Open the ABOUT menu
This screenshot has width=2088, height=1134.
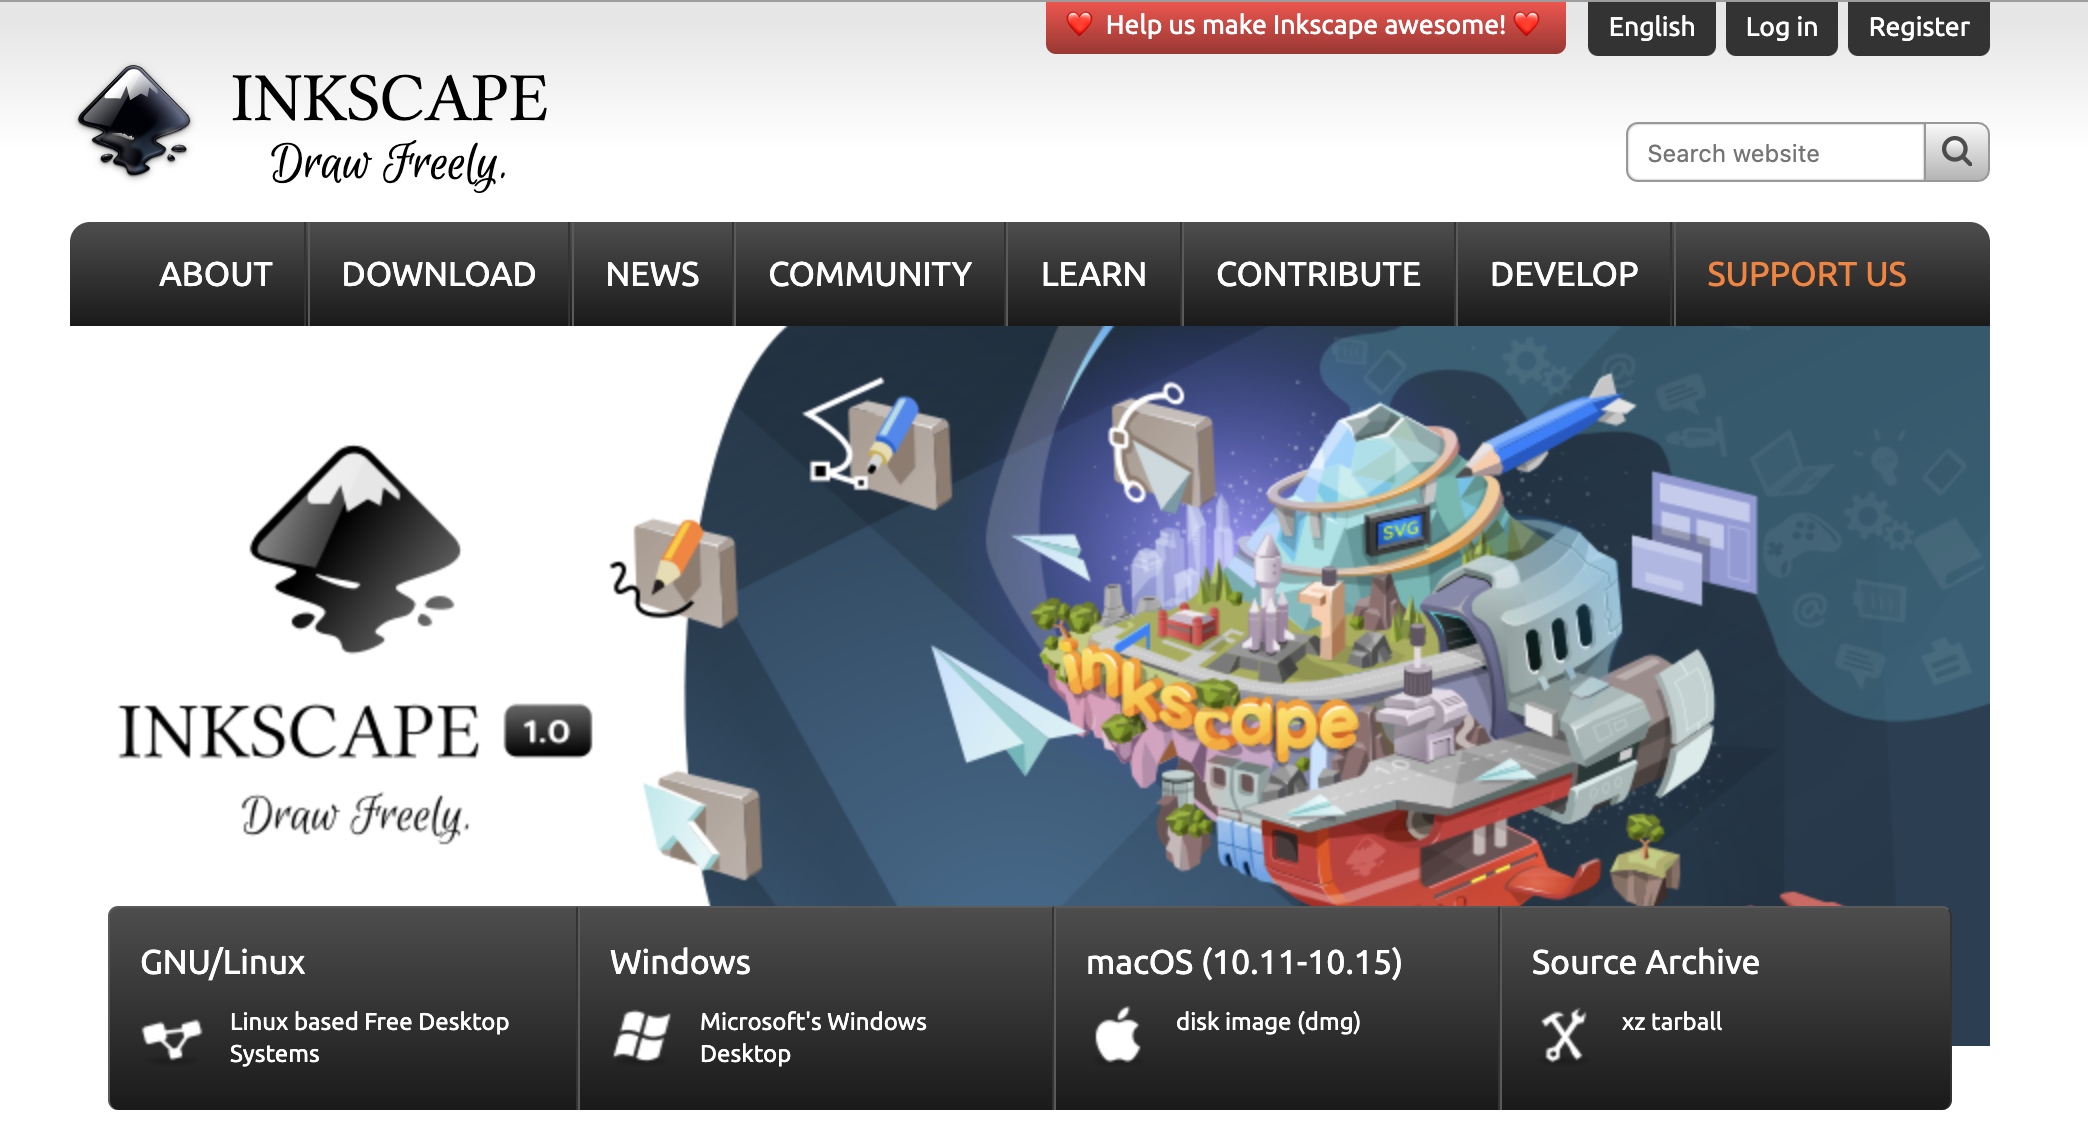[x=215, y=274]
